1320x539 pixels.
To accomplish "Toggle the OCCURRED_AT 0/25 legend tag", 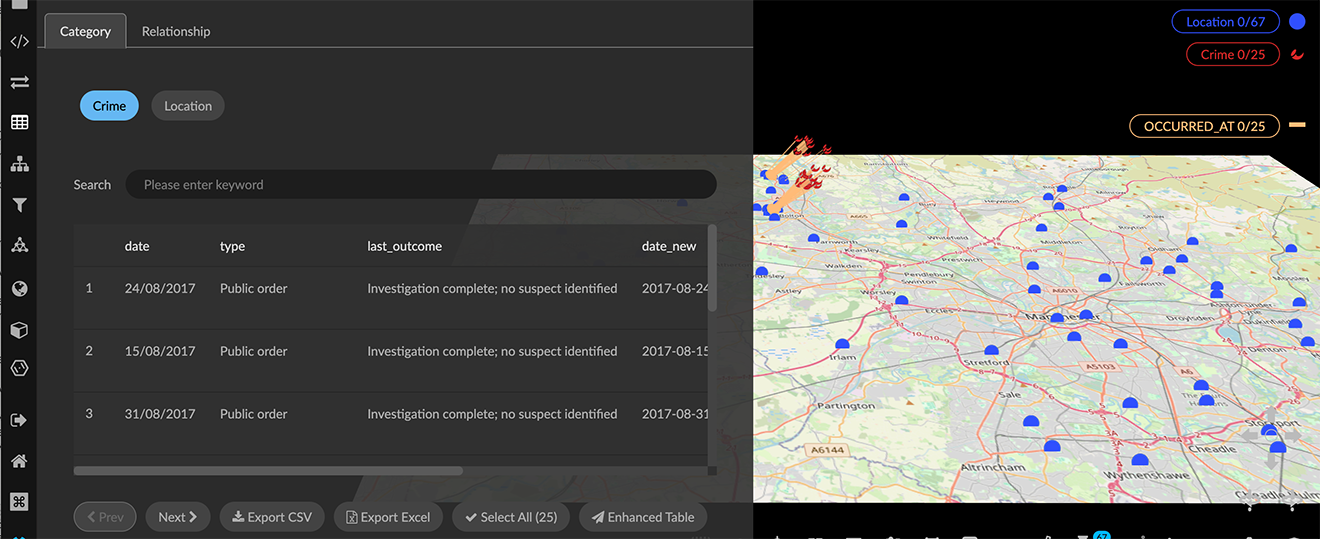I will (x=1204, y=126).
